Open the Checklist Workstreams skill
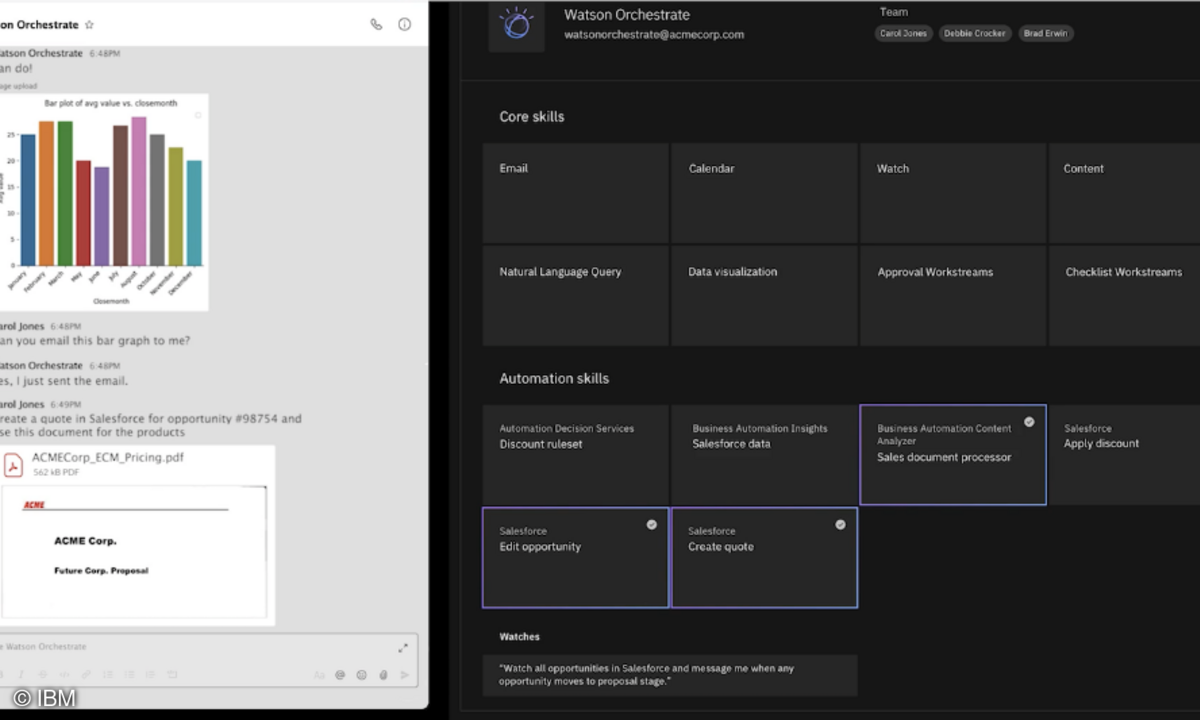 tap(1124, 296)
